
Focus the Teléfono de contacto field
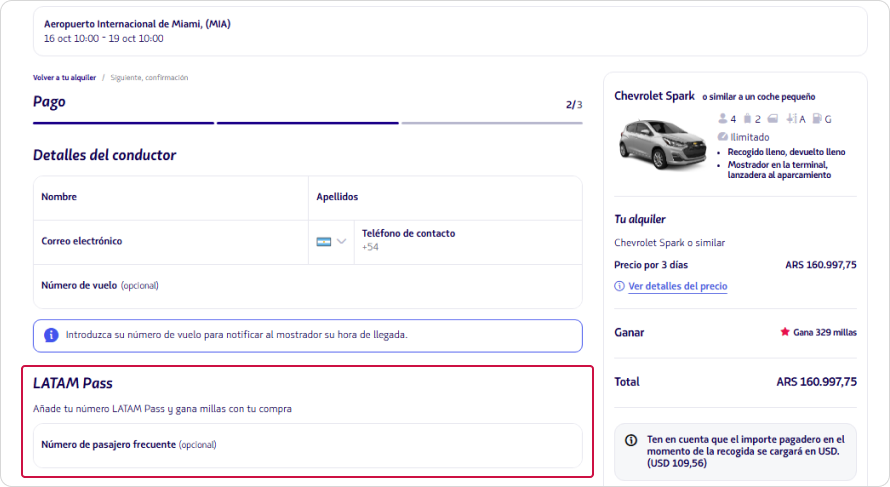pos(468,242)
